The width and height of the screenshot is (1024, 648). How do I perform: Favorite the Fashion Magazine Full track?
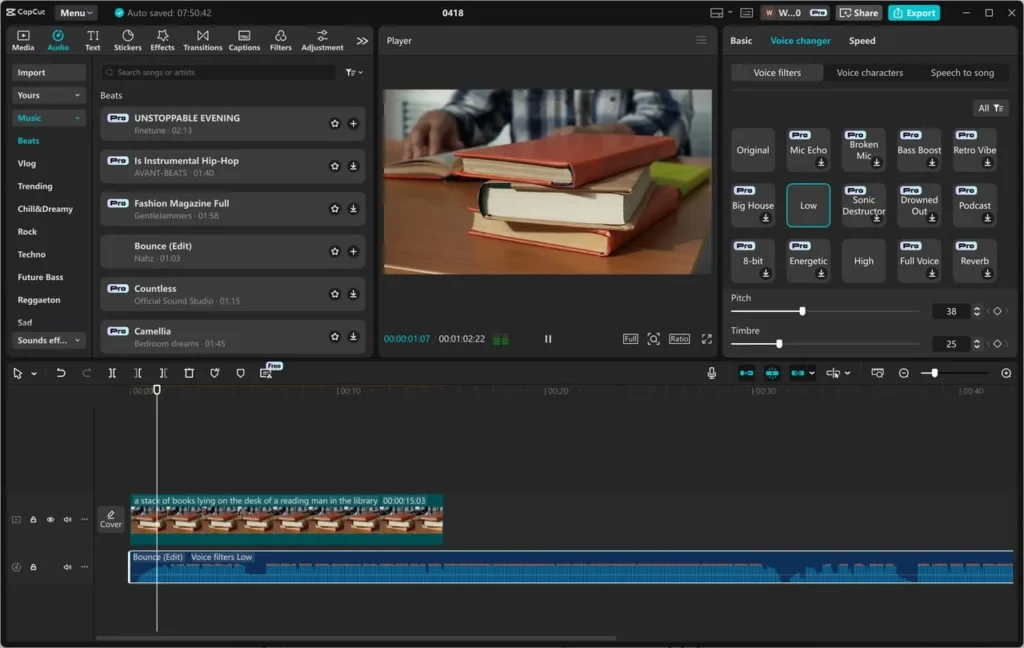[334, 209]
